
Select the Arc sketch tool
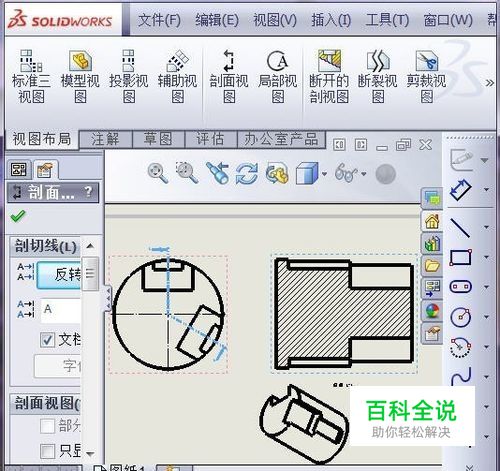click(461, 347)
